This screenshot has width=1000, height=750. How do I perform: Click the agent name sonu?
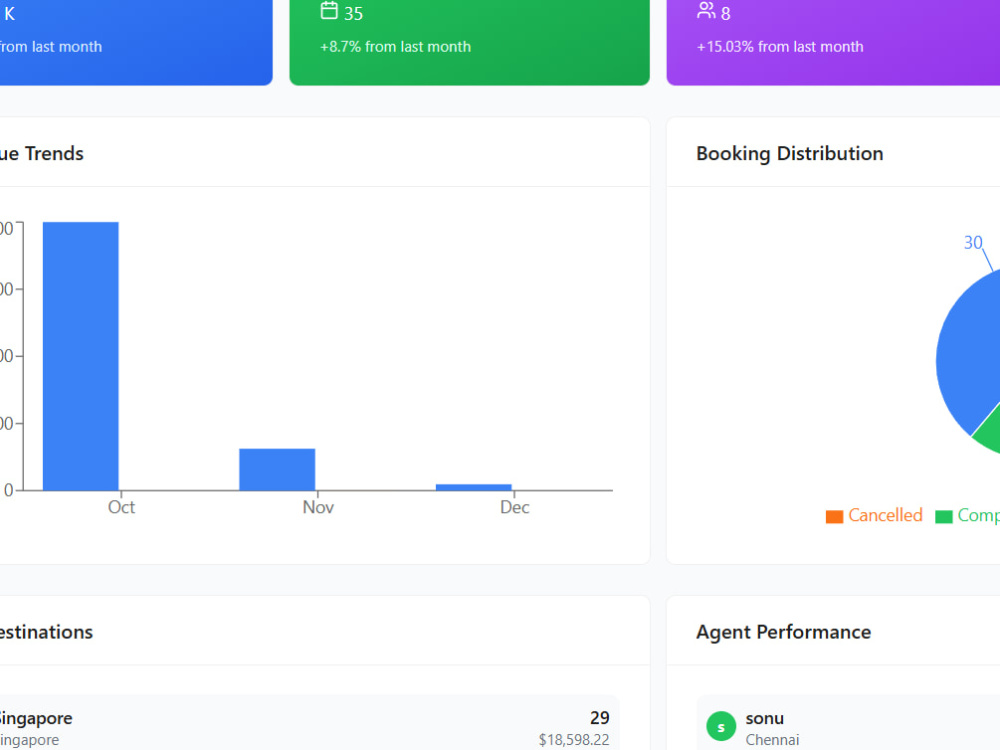click(765, 719)
